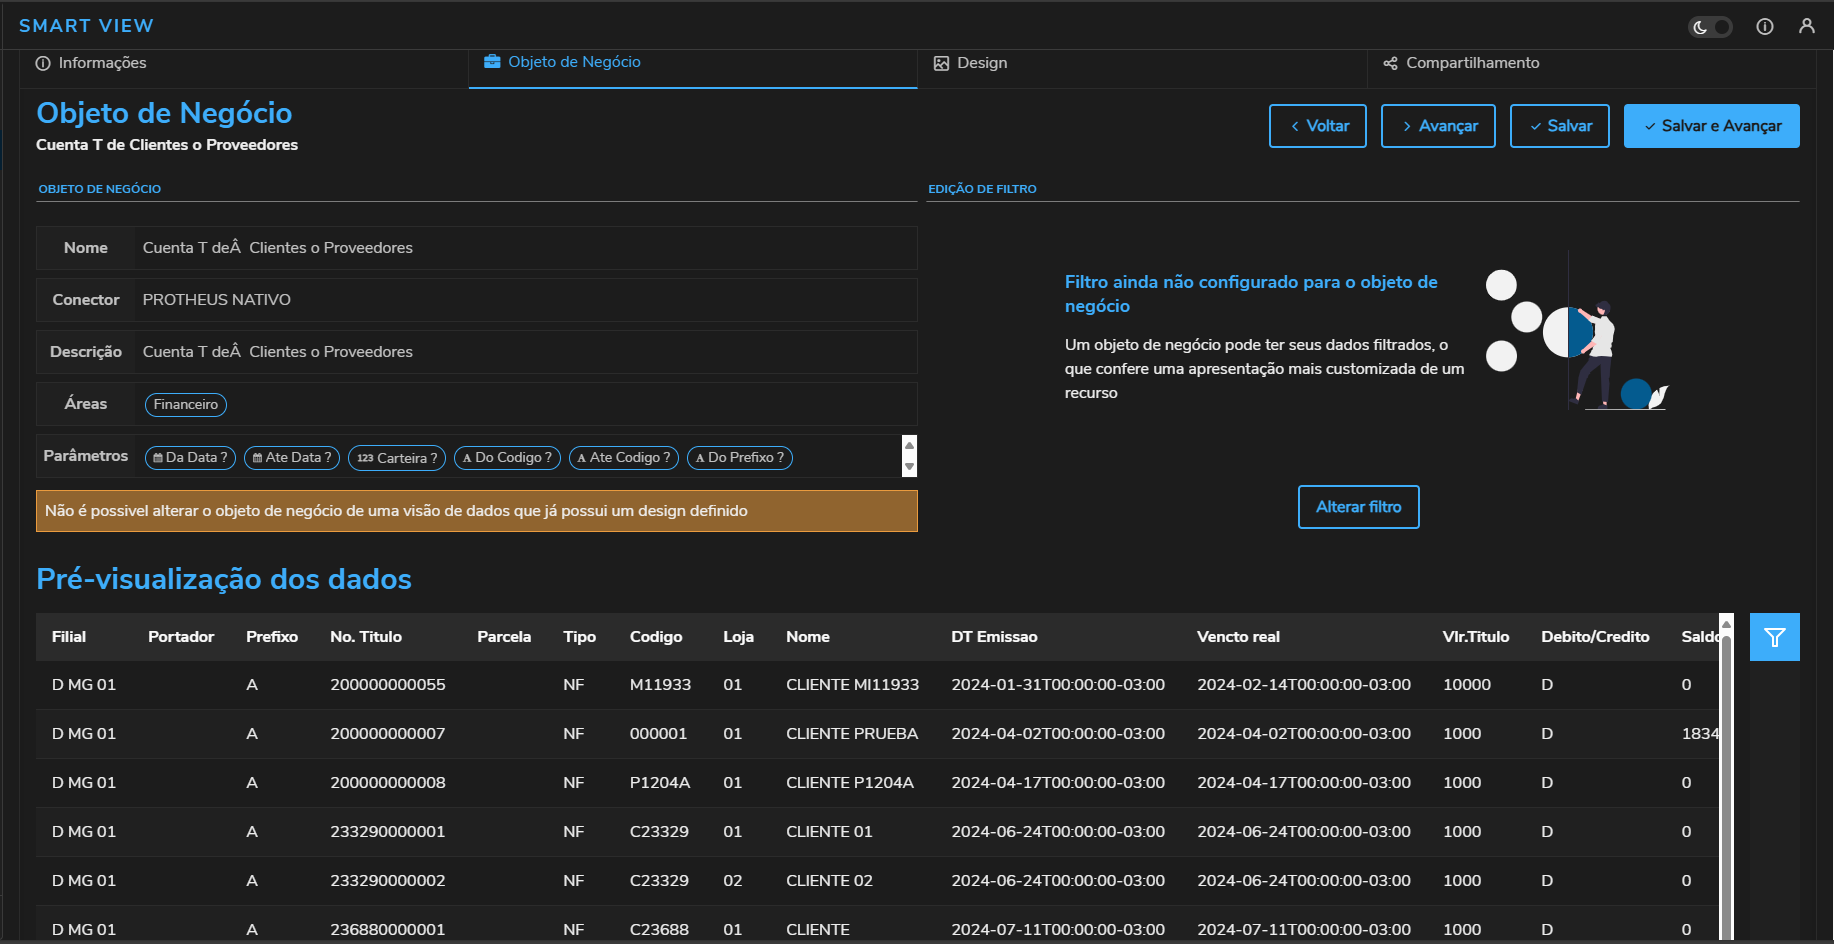Image resolution: width=1834 pixels, height=944 pixels.
Task: Switch to the Informações tab
Action: [92, 63]
